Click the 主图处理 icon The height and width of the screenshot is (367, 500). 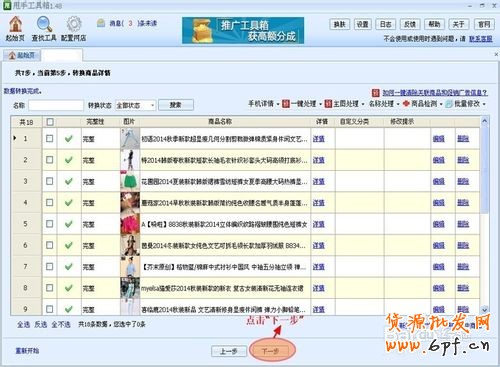(328, 104)
